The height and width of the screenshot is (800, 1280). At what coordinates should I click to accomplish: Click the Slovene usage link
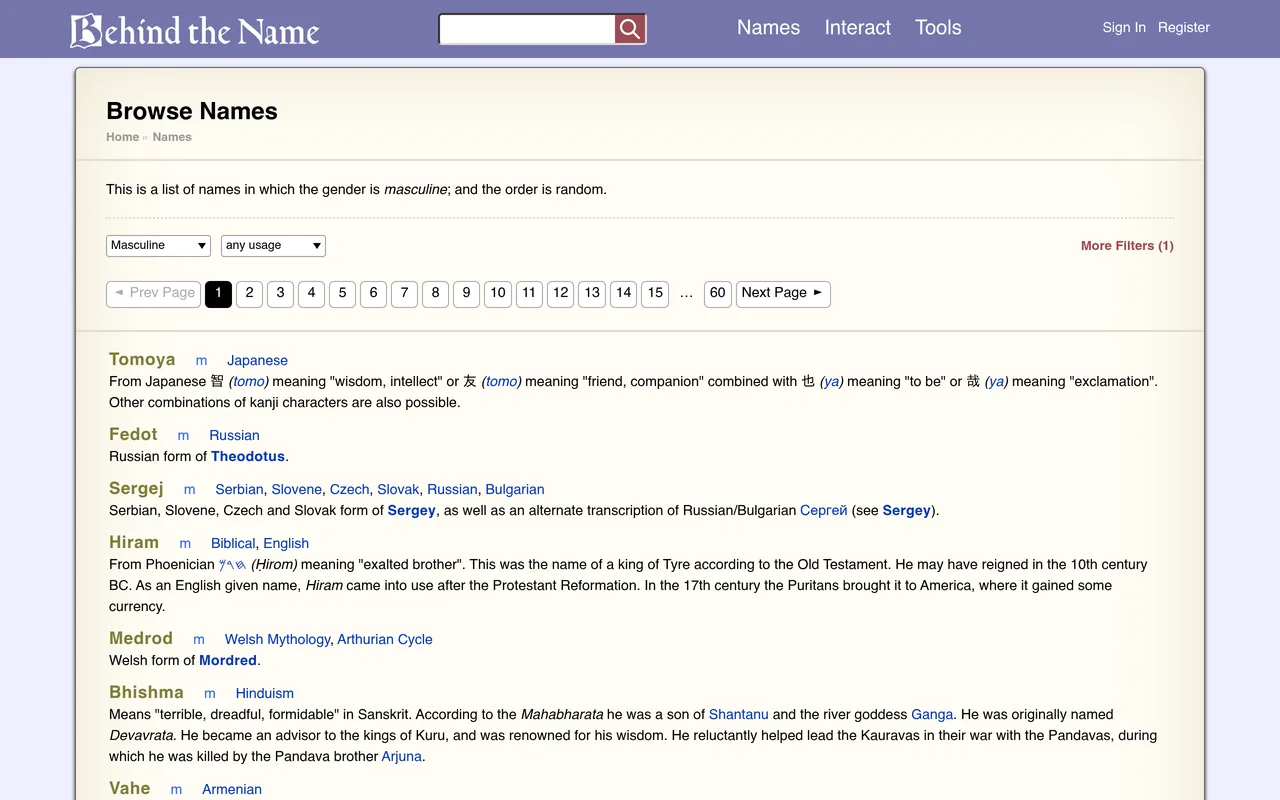point(297,490)
